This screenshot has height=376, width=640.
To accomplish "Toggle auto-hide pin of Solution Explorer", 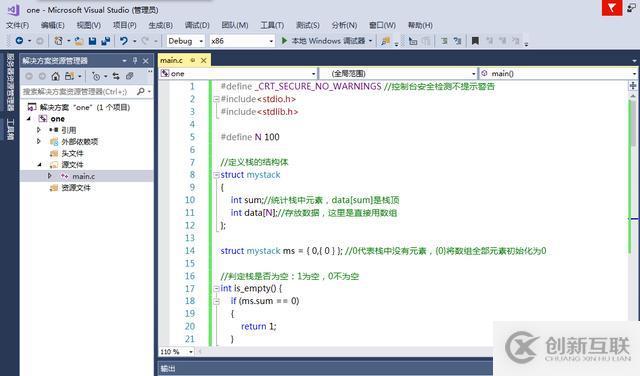I will [x=135, y=61].
